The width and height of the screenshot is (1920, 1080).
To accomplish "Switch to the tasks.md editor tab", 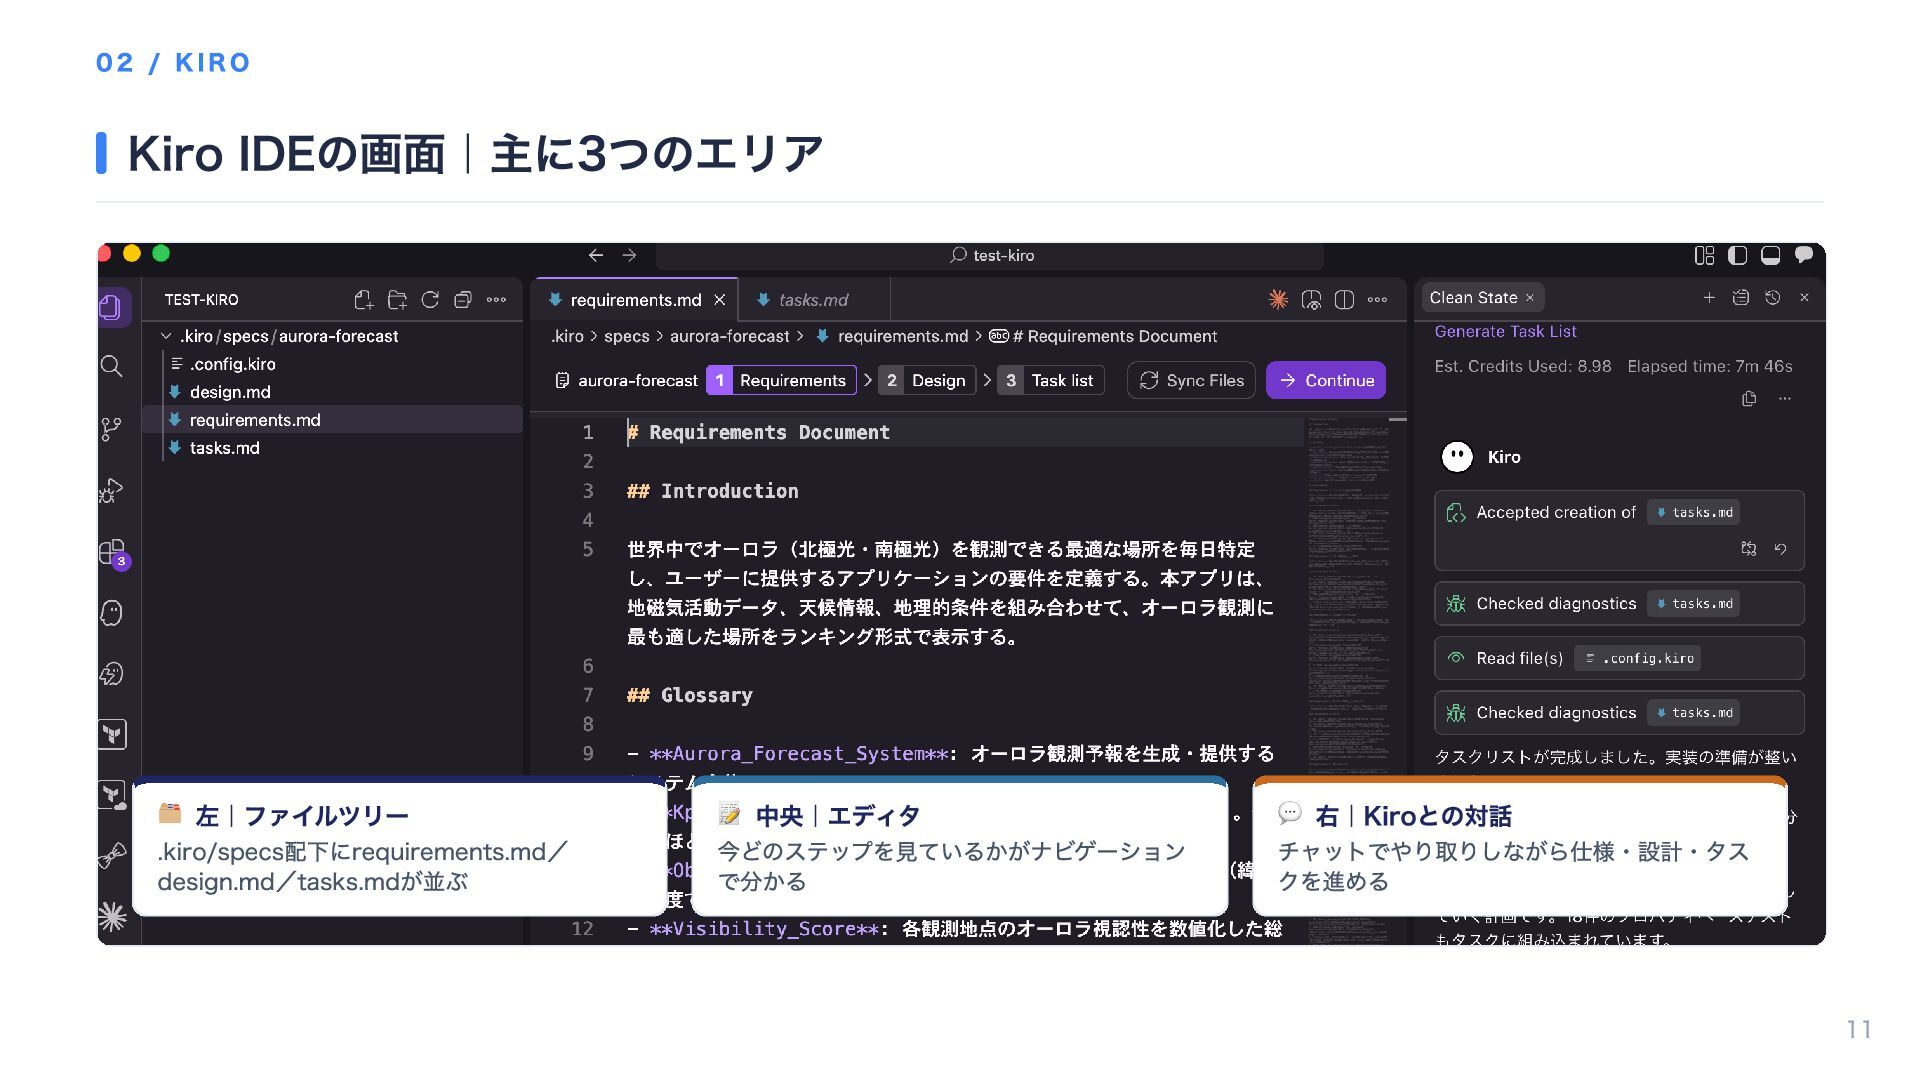I will [813, 300].
